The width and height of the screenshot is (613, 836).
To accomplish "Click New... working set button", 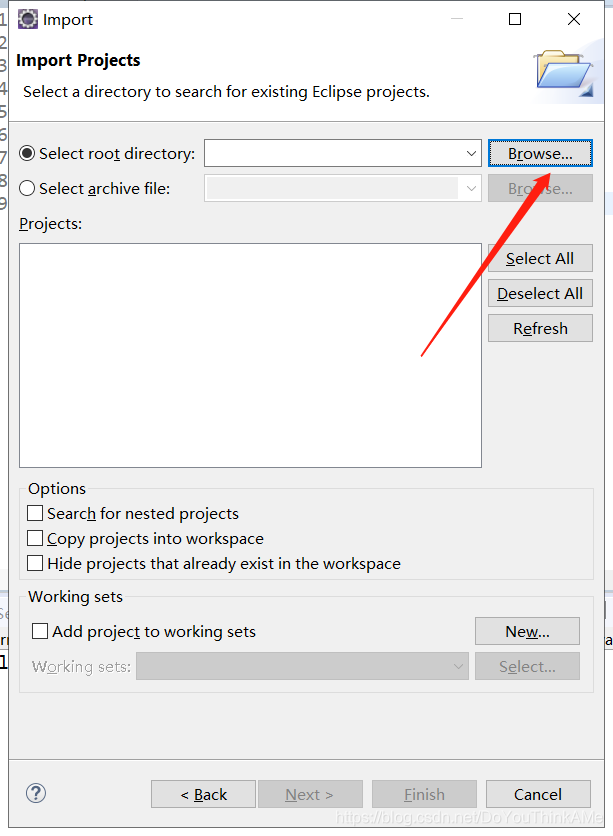I will tap(527, 631).
